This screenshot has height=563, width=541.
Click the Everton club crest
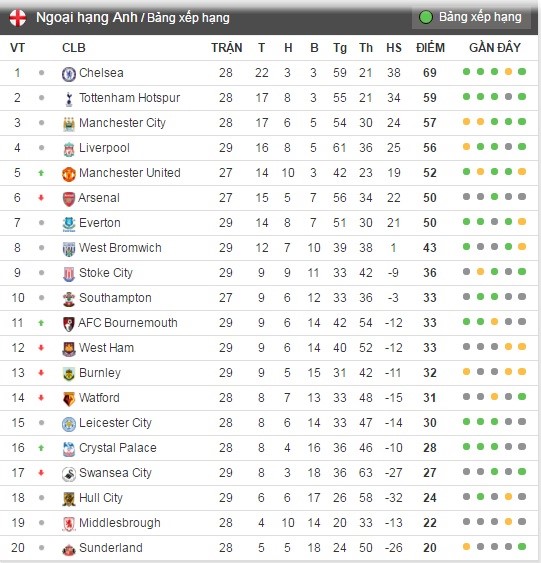pyautogui.click(x=69, y=224)
